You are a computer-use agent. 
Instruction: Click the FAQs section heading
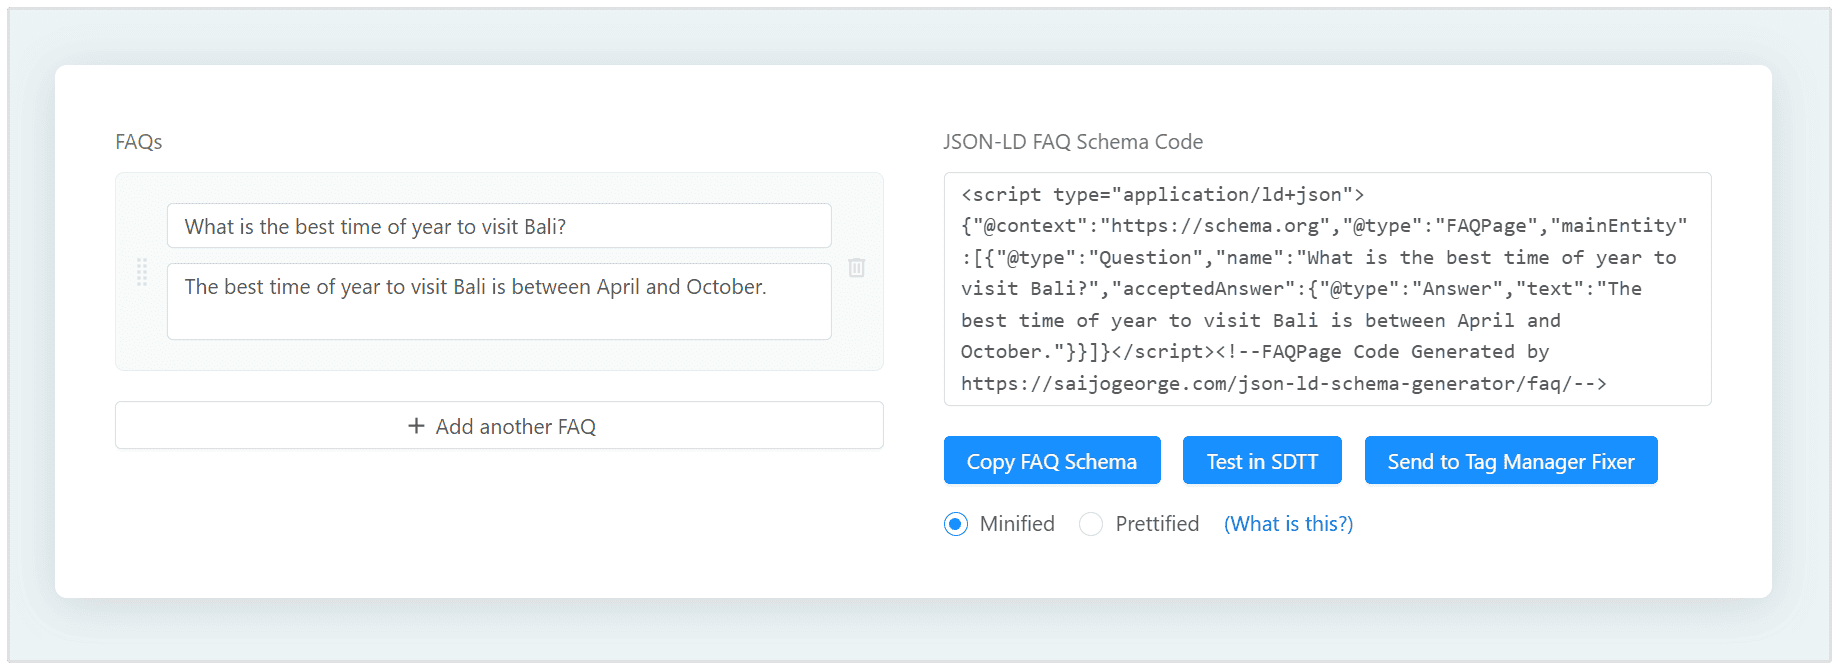(138, 141)
